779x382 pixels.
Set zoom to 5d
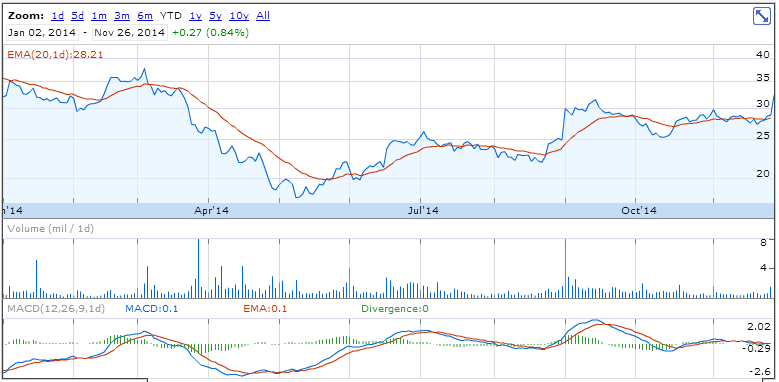pyautogui.click(x=78, y=16)
